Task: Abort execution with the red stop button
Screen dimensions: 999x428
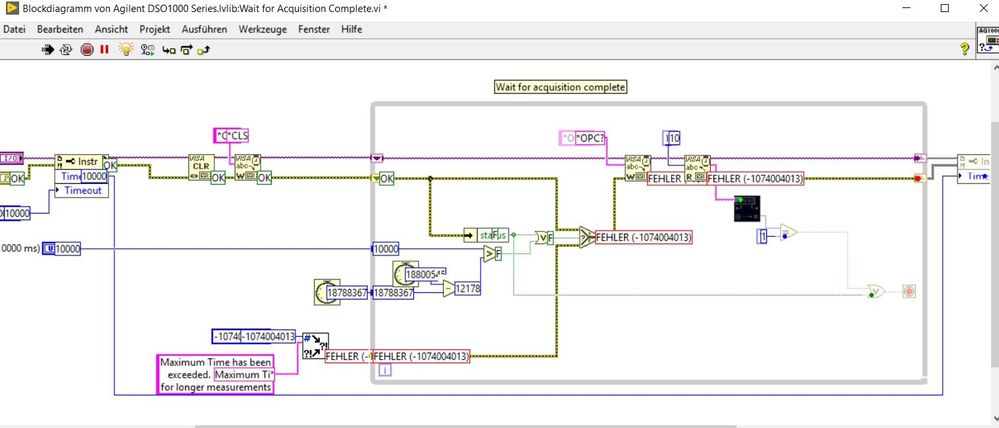Action: [87, 49]
